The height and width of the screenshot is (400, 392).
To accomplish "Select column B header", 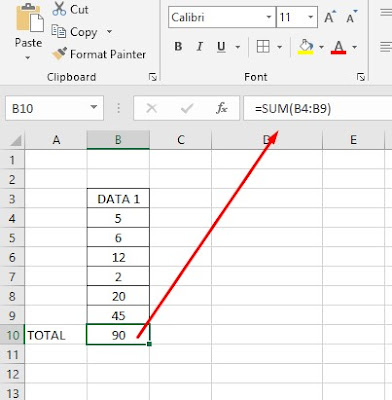I will (x=118, y=140).
